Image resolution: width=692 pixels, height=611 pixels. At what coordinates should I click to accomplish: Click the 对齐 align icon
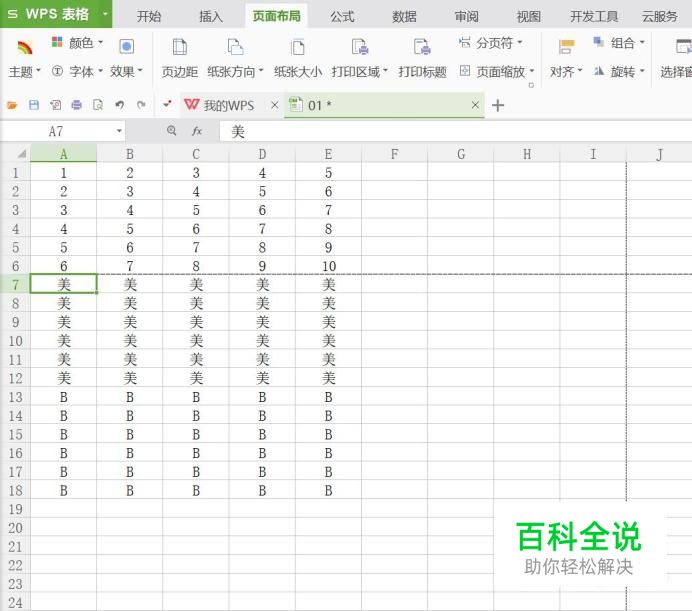(x=566, y=46)
